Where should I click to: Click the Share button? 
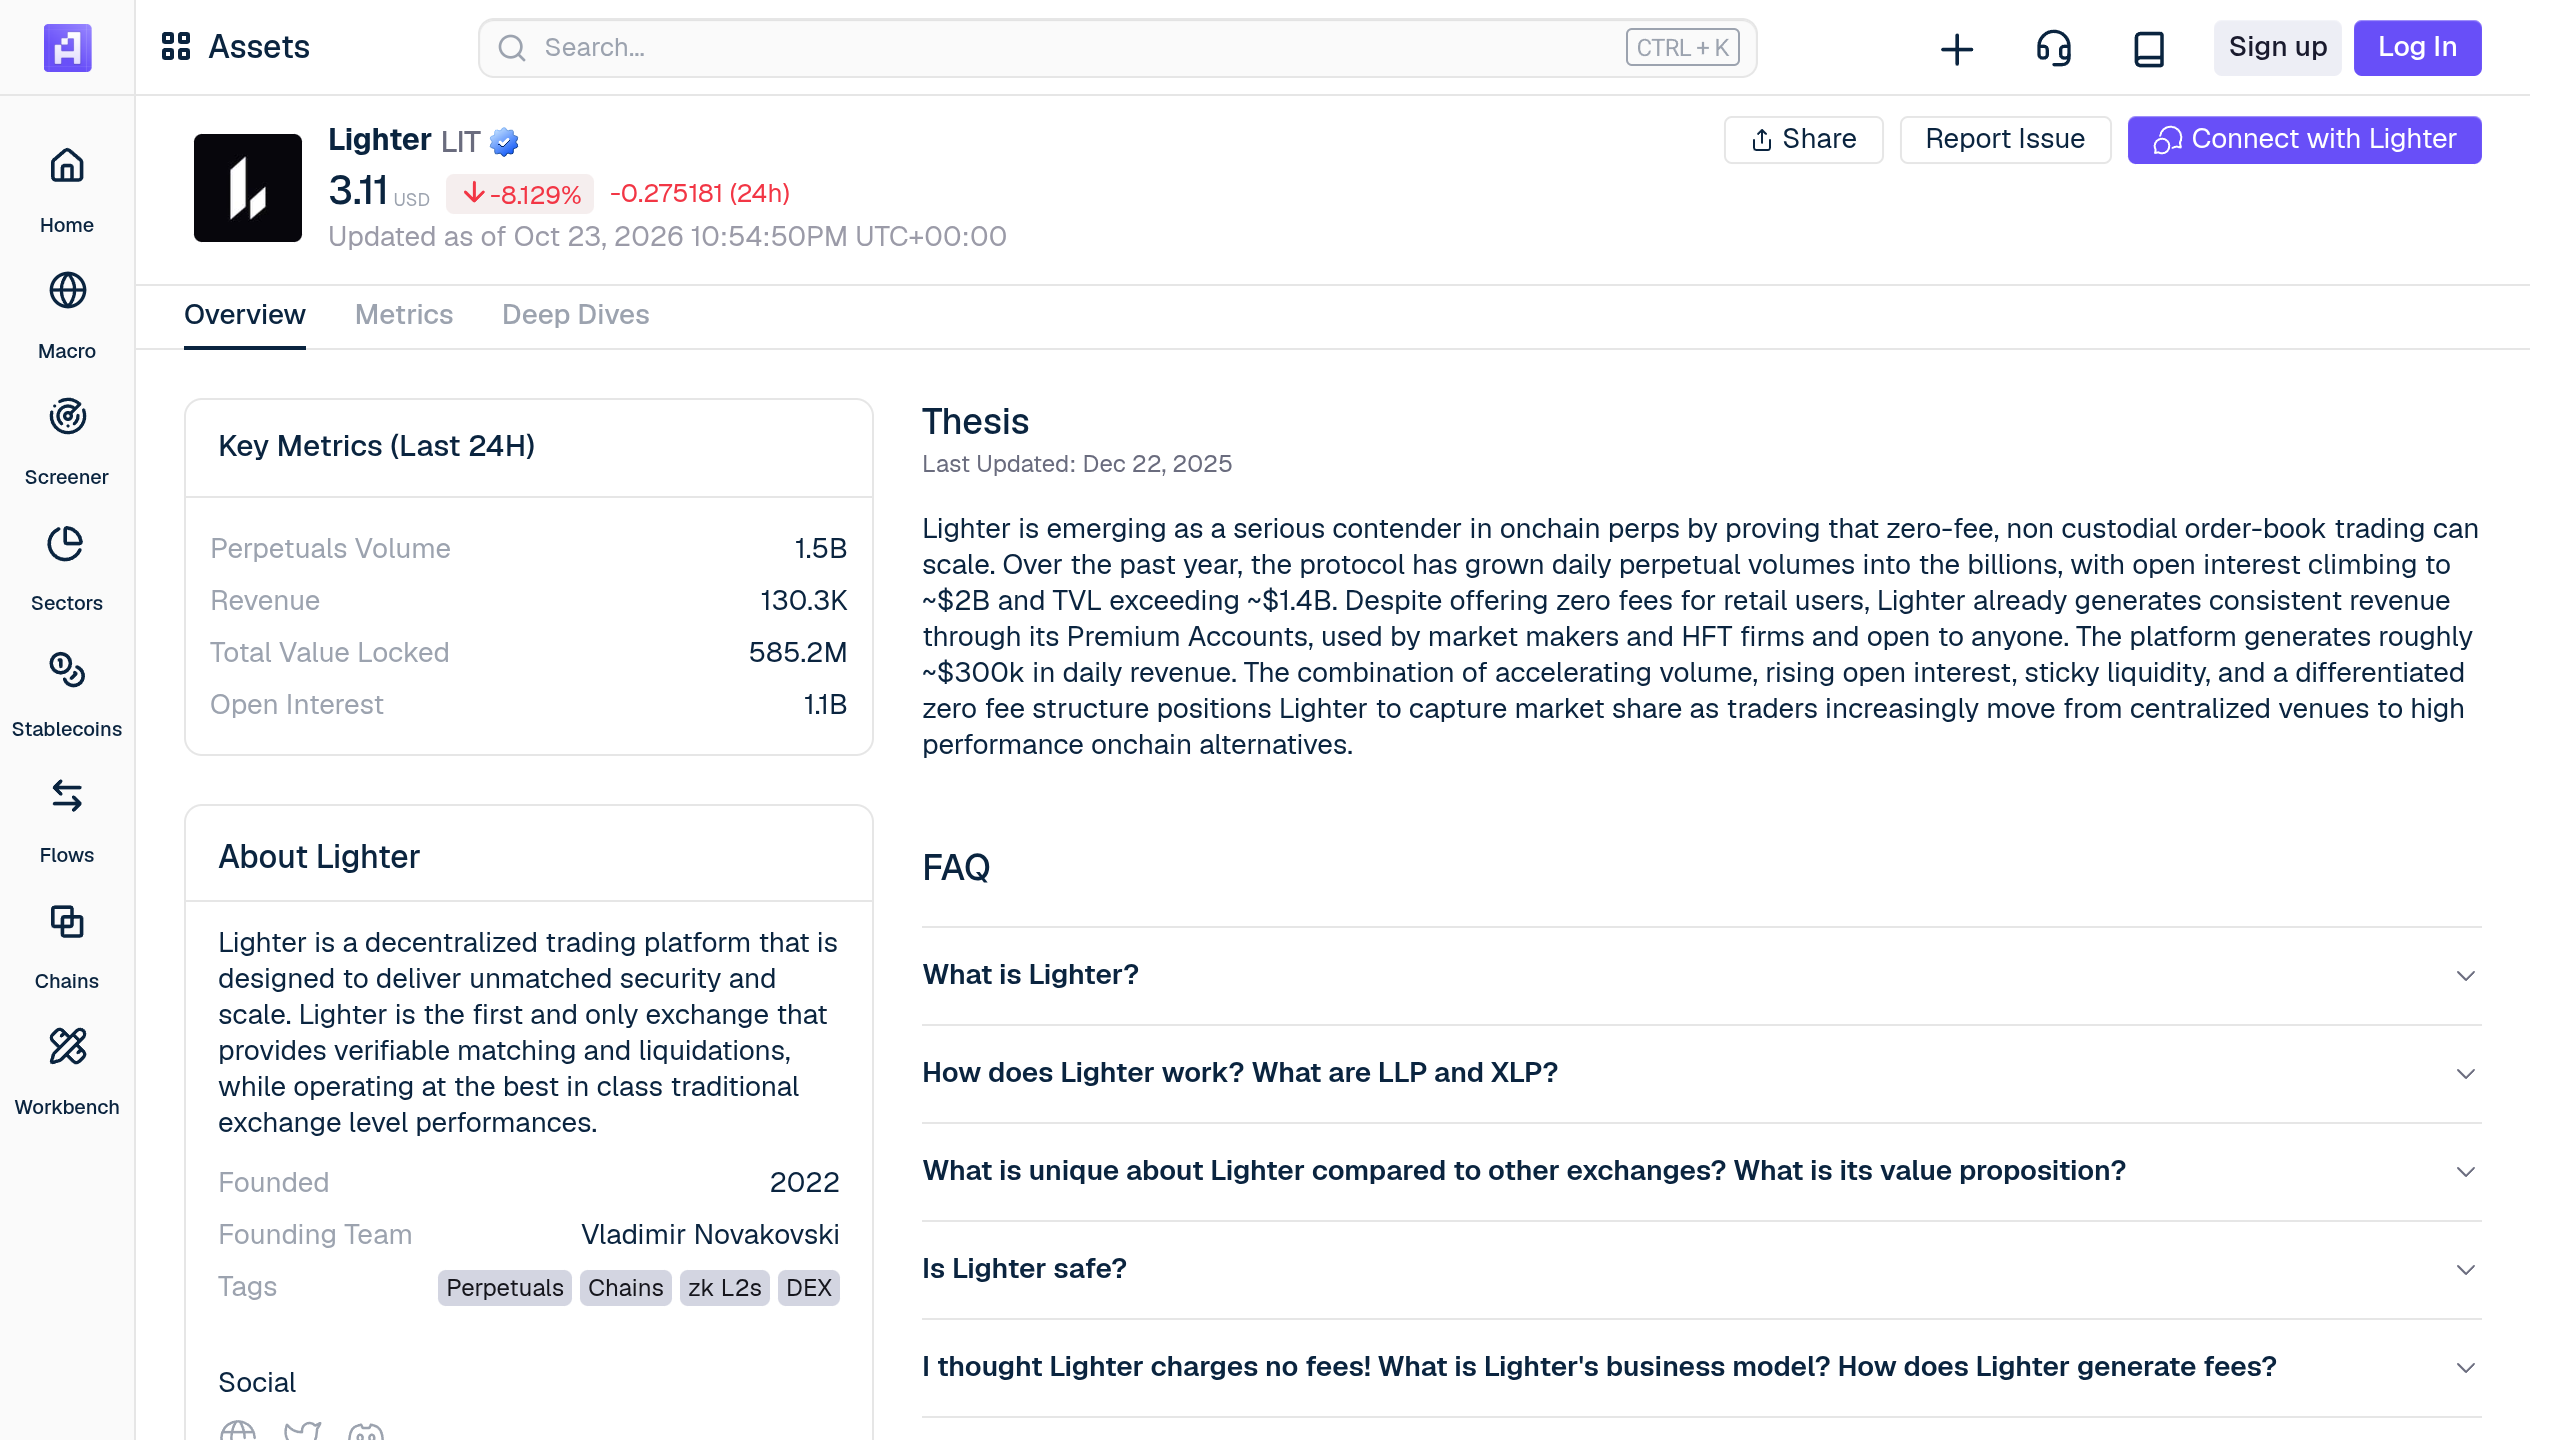pyautogui.click(x=1804, y=140)
